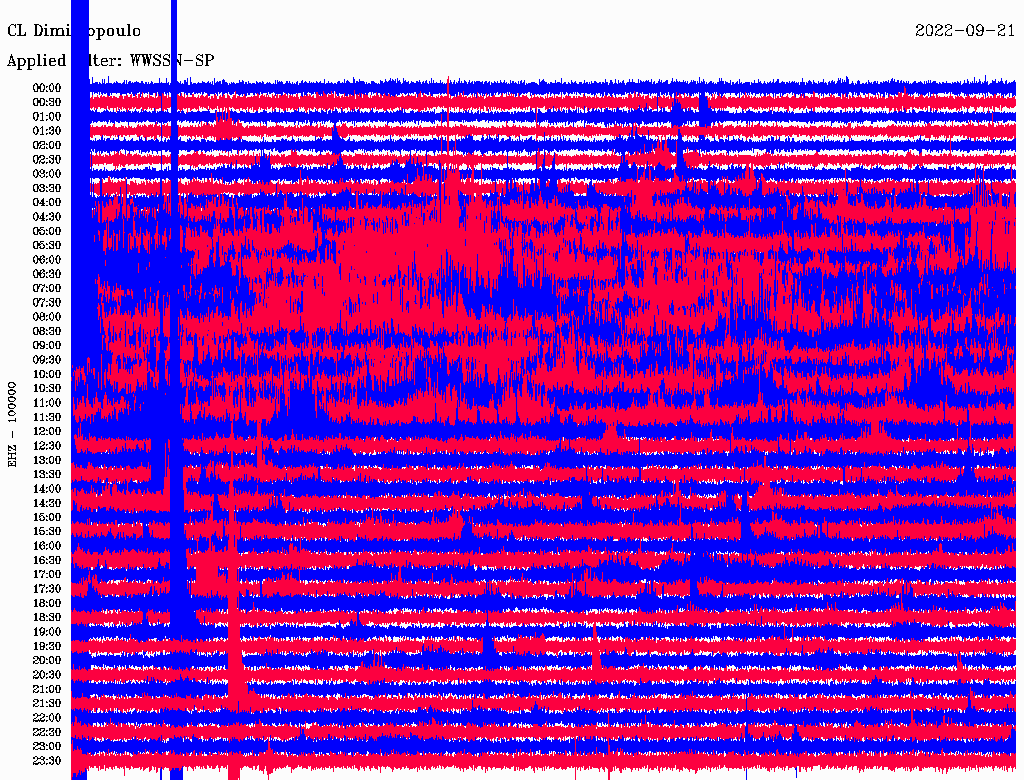Select the 00:30 time label
1024x780 pixels.
click(47, 102)
